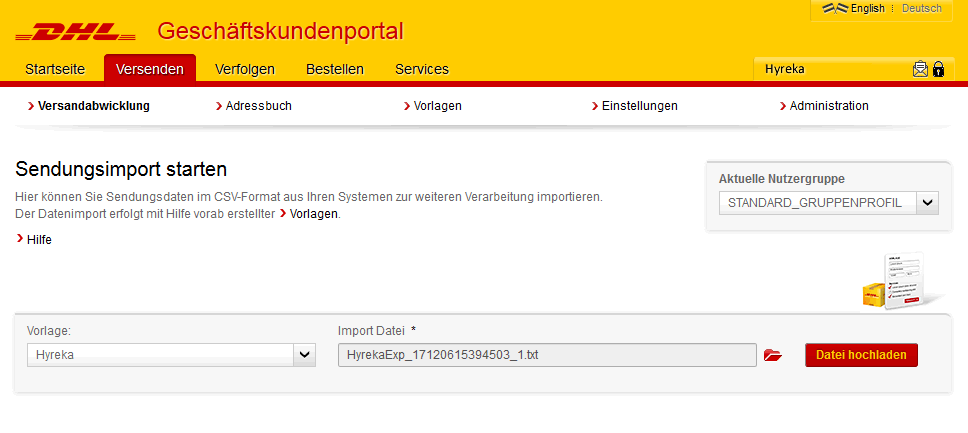Click the English flags icon

coord(835,9)
